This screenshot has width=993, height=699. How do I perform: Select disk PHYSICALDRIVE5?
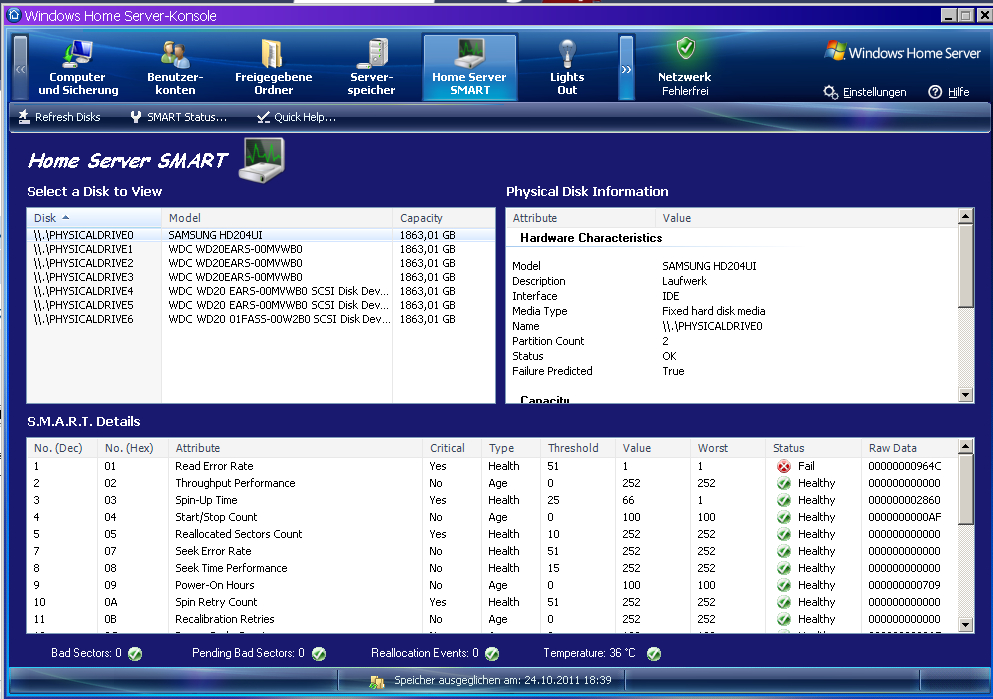pyautogui.click(x=260, y=305)
